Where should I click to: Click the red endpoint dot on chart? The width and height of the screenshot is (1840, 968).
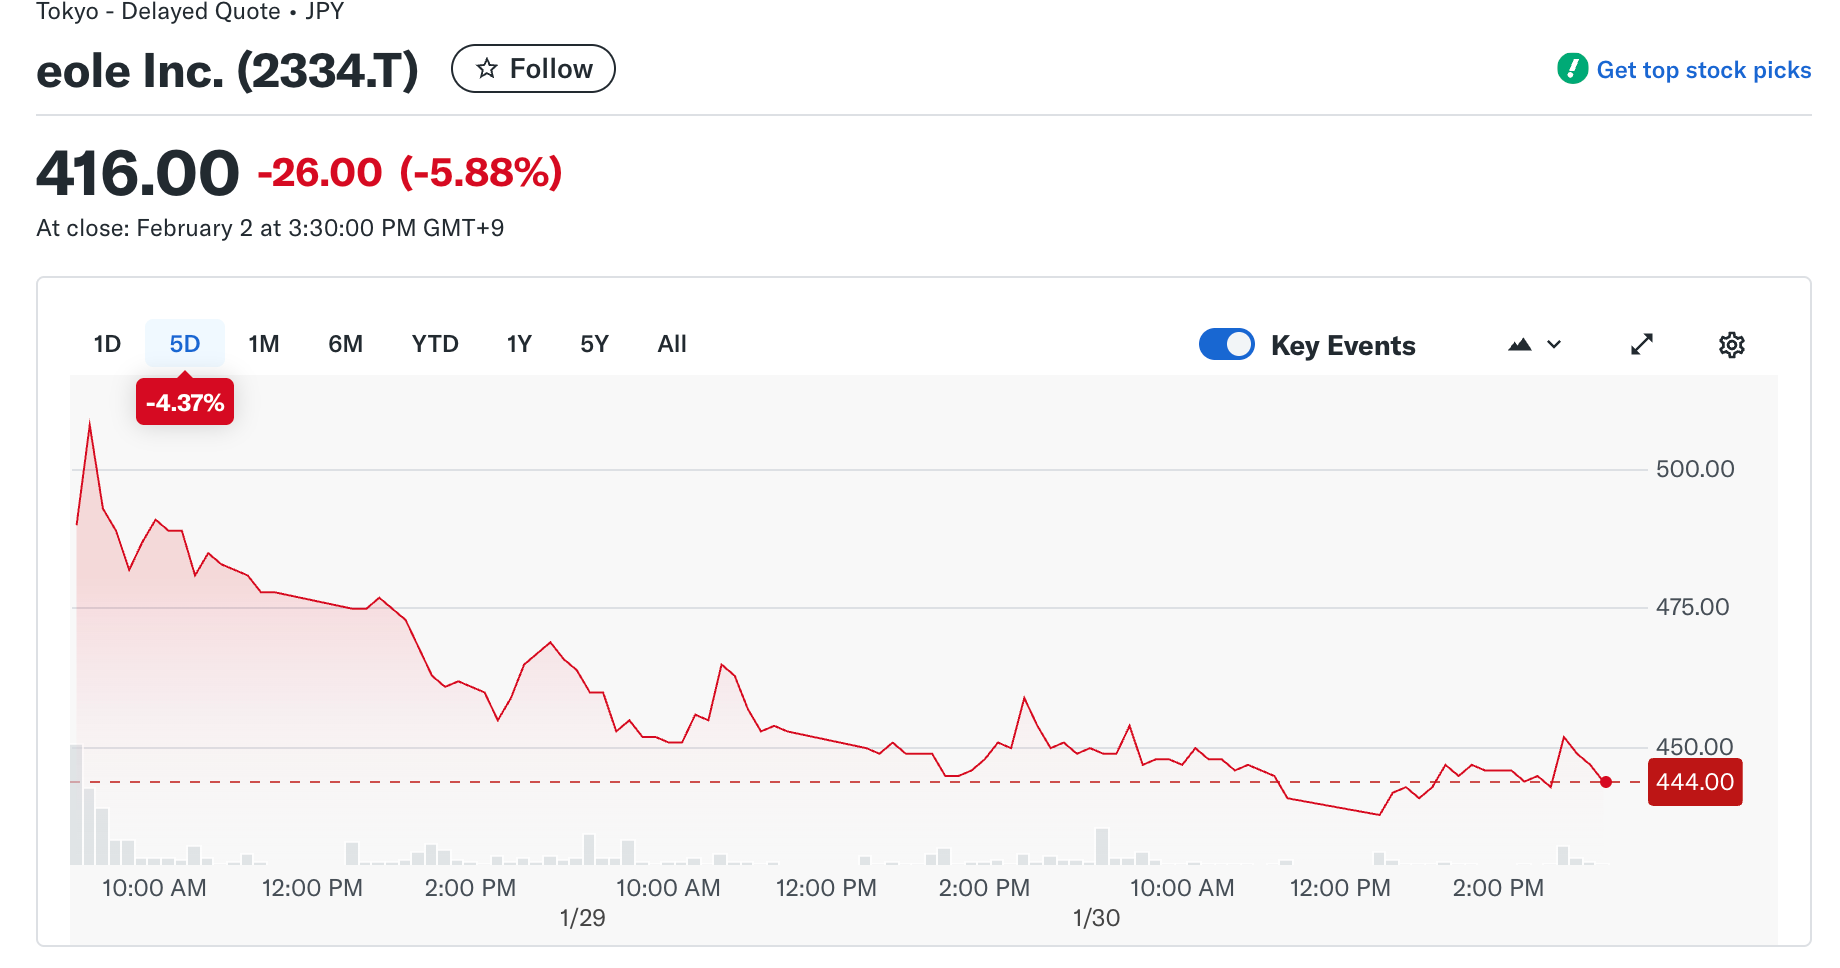[x=1606, y=782]
